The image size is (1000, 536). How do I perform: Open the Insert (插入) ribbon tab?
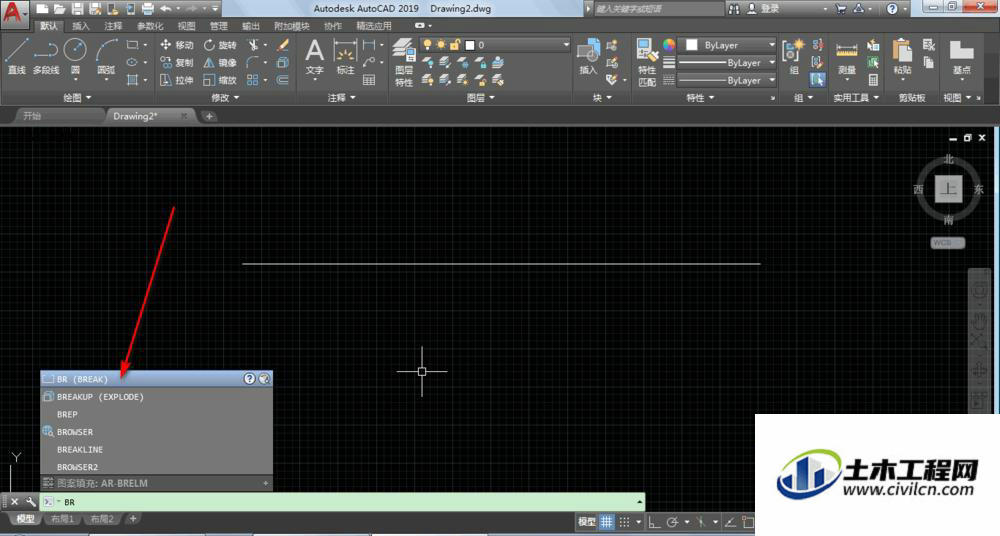pyautogui.click(x=81, y=26)
